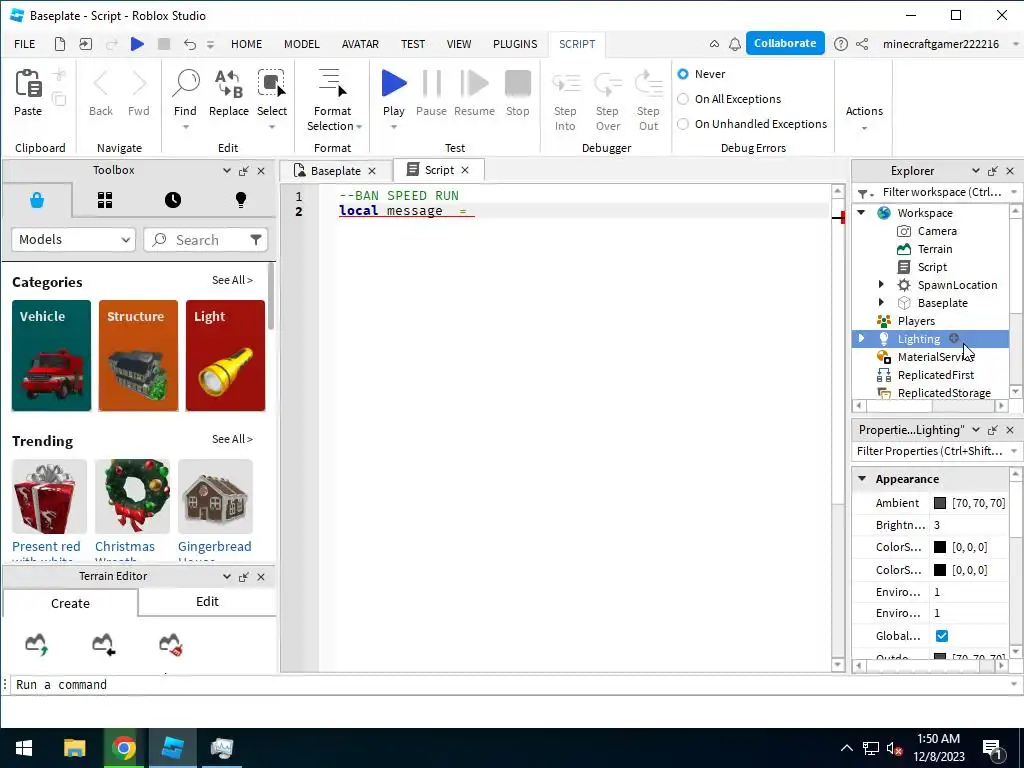Select the terrain Clear tool icon

(170, 644)
